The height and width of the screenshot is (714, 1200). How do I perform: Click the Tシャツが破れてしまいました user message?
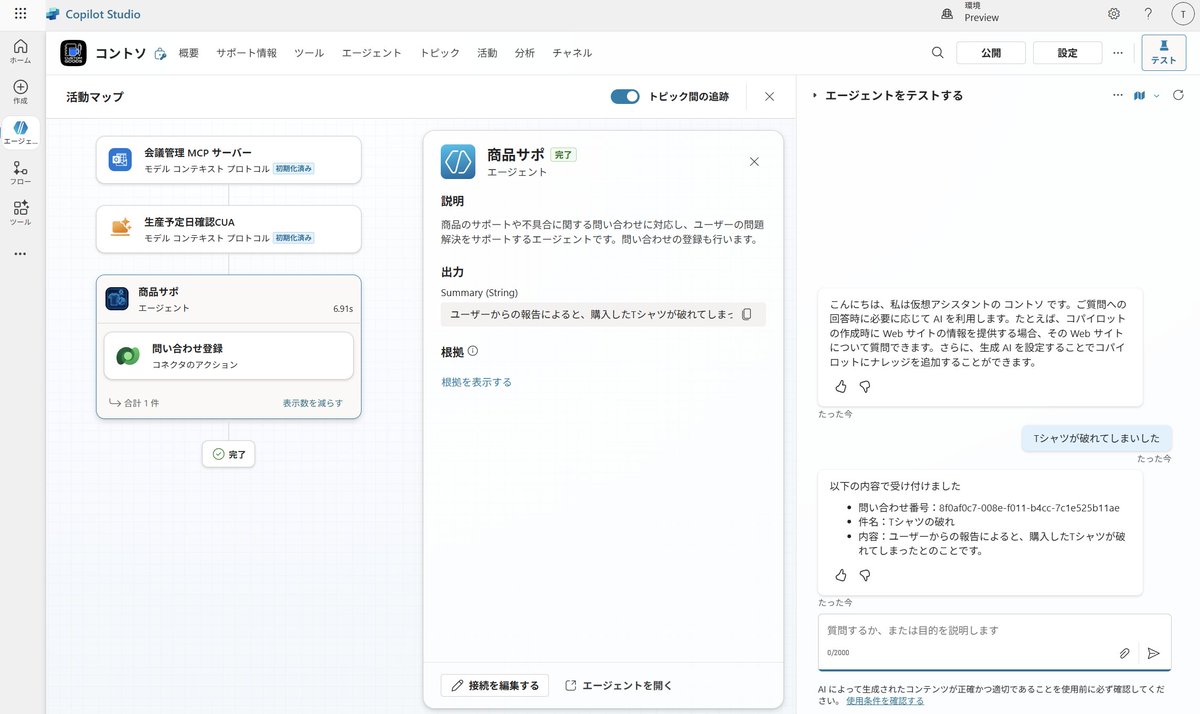tap(1096, 438)
